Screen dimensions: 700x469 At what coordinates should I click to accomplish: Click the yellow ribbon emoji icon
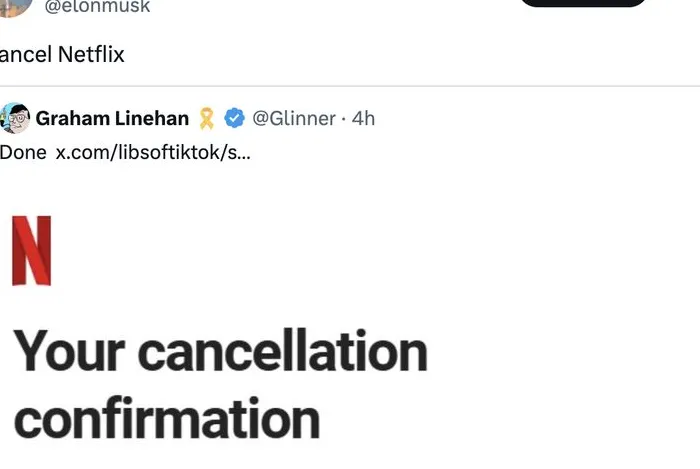207,119
